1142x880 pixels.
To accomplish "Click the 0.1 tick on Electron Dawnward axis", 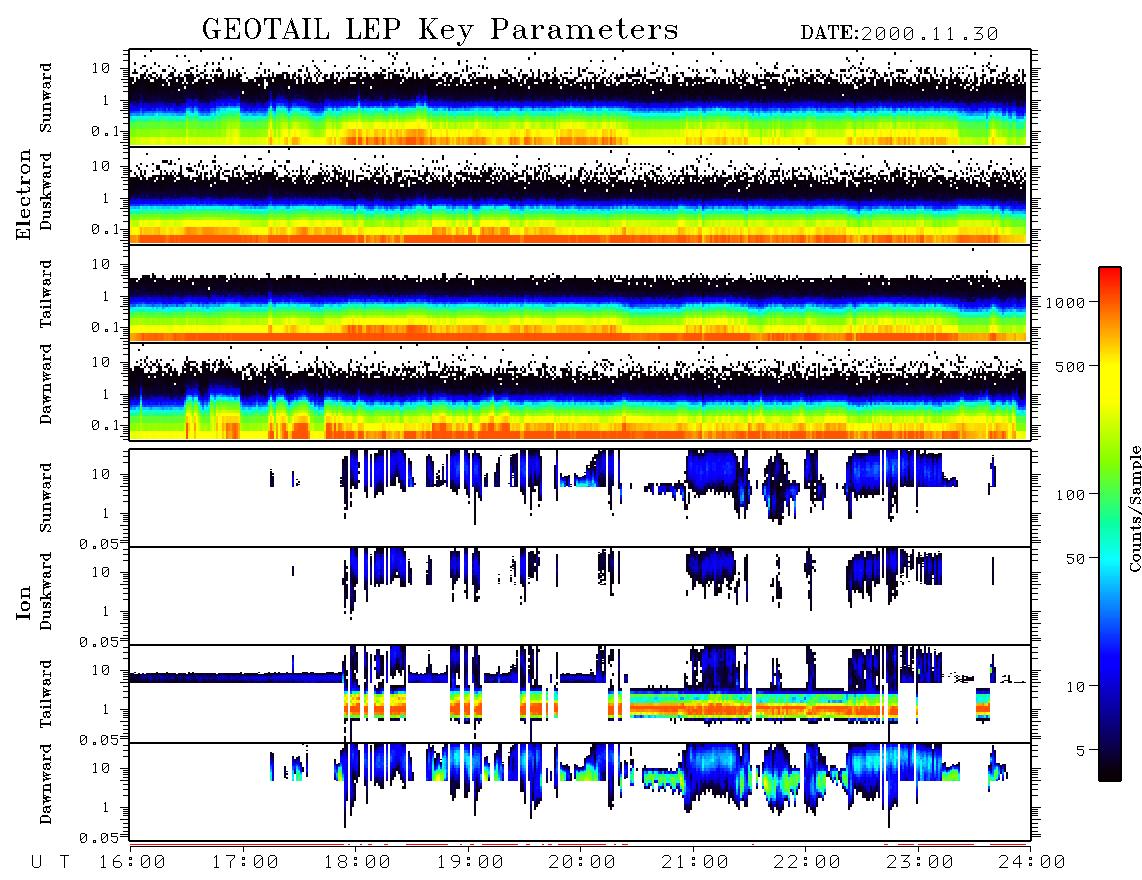I will click(x=106, y=425).
